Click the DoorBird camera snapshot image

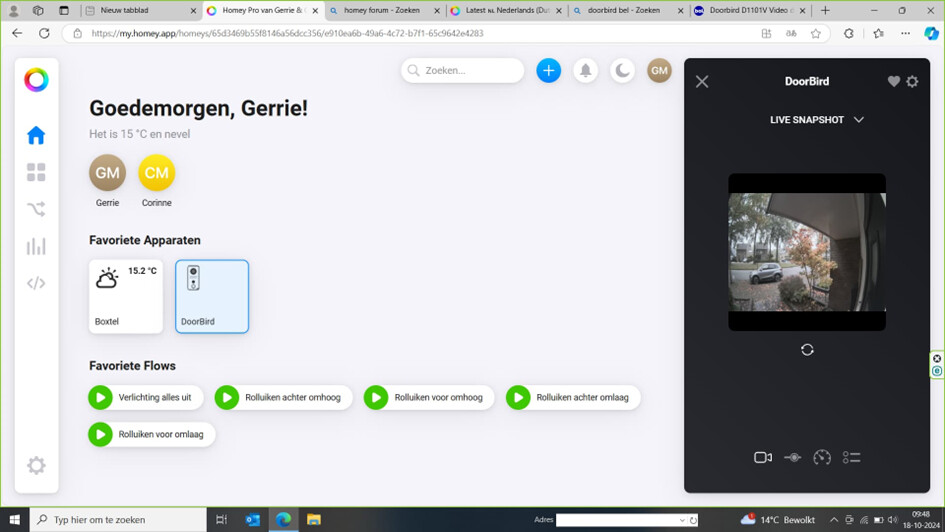click(807, 252)
